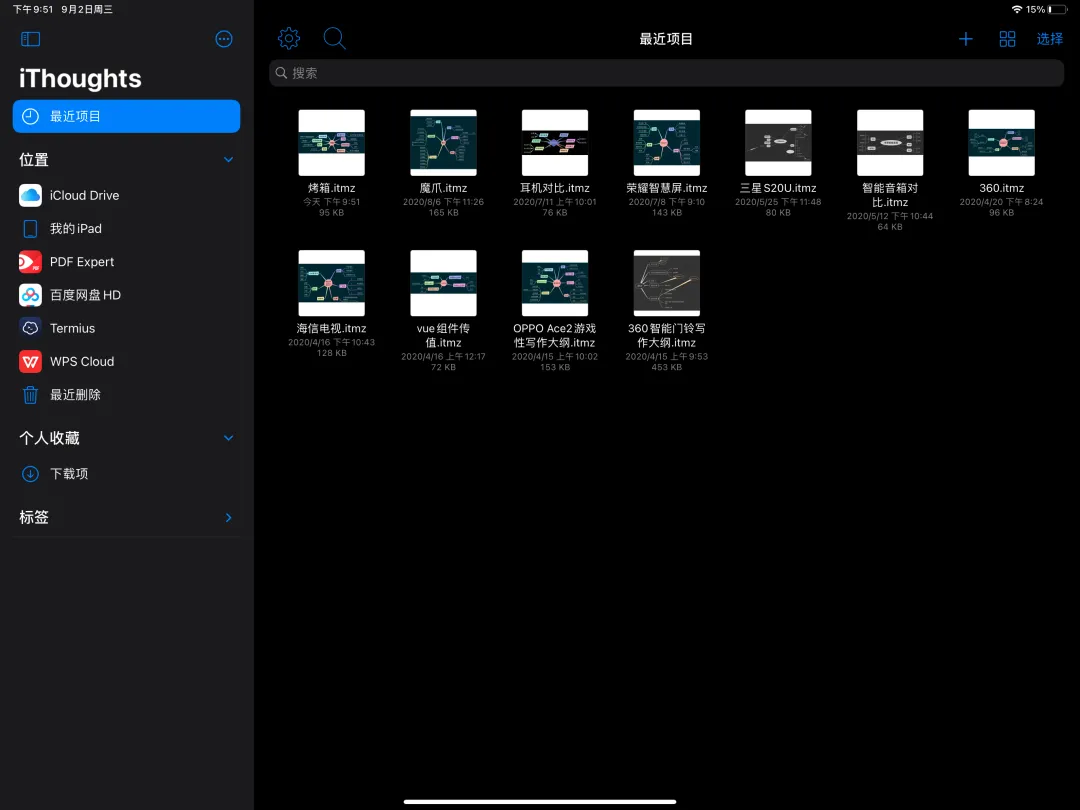This screenshot has width=1080, height=810.
Task: Click the magnifier search toolbar icon
Action: click(x=335, y=39)
